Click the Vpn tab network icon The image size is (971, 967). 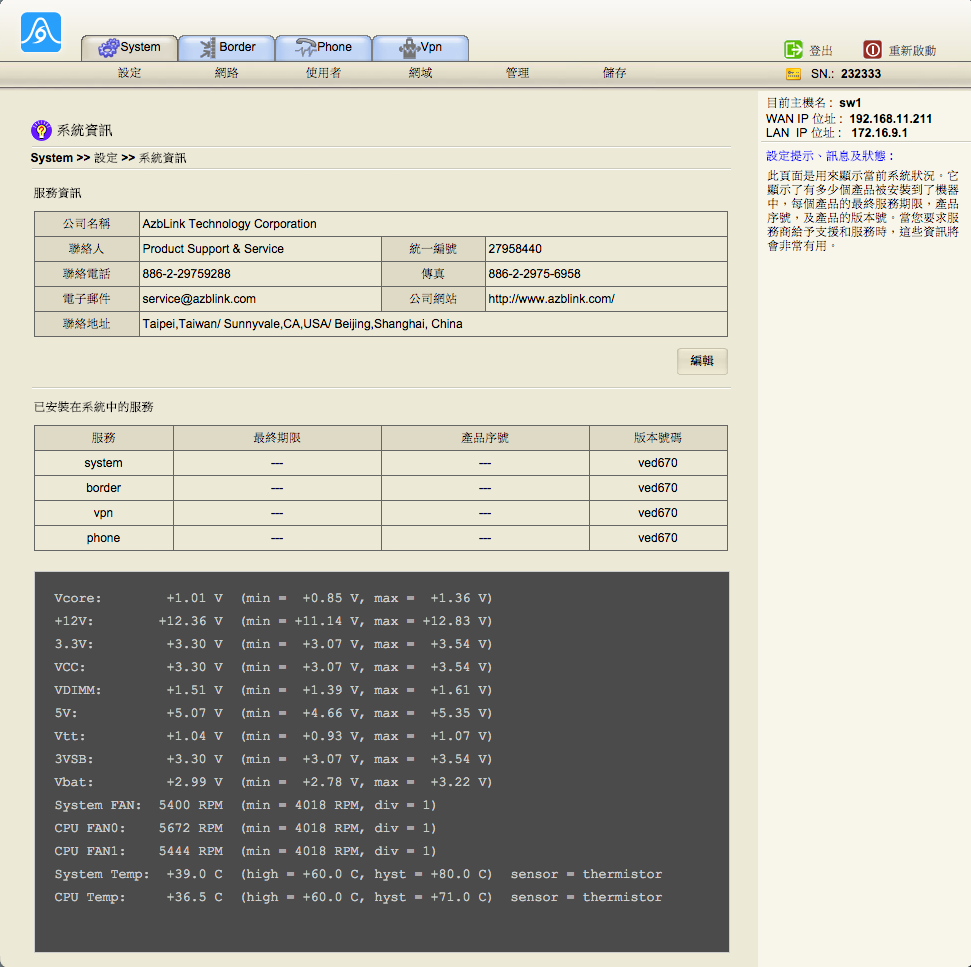pyautogui.click(x=408, y=48)
